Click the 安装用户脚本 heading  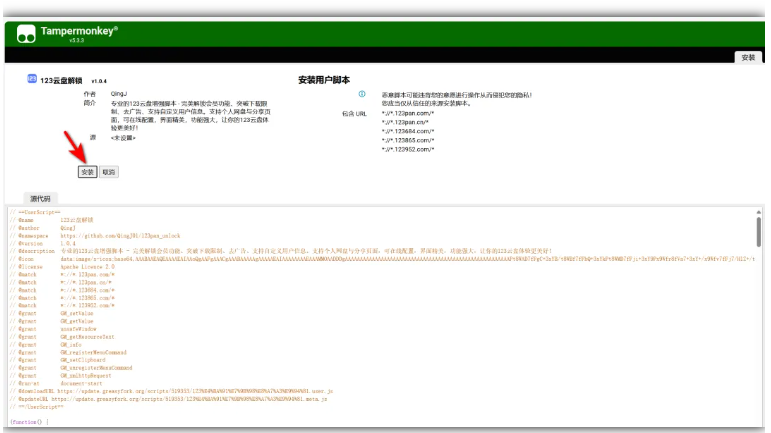click(x=324, y=80)
